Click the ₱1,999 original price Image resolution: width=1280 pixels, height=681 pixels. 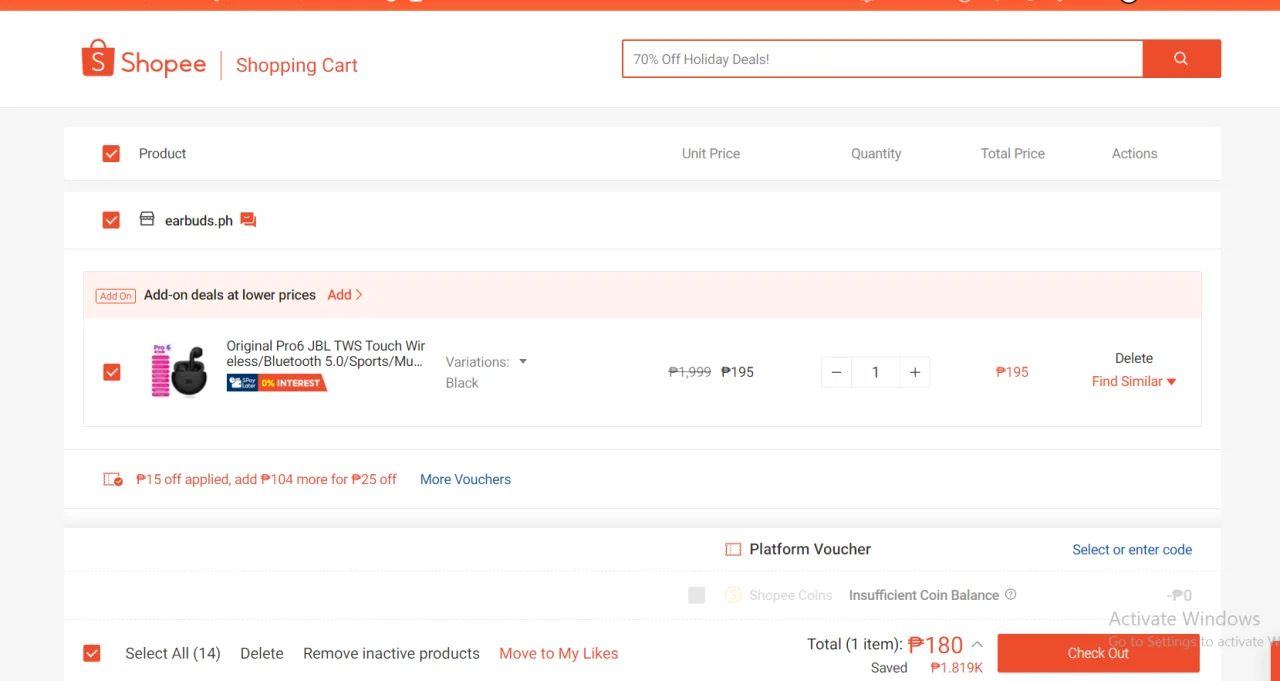pyautogui.click(x=690, y=372)
